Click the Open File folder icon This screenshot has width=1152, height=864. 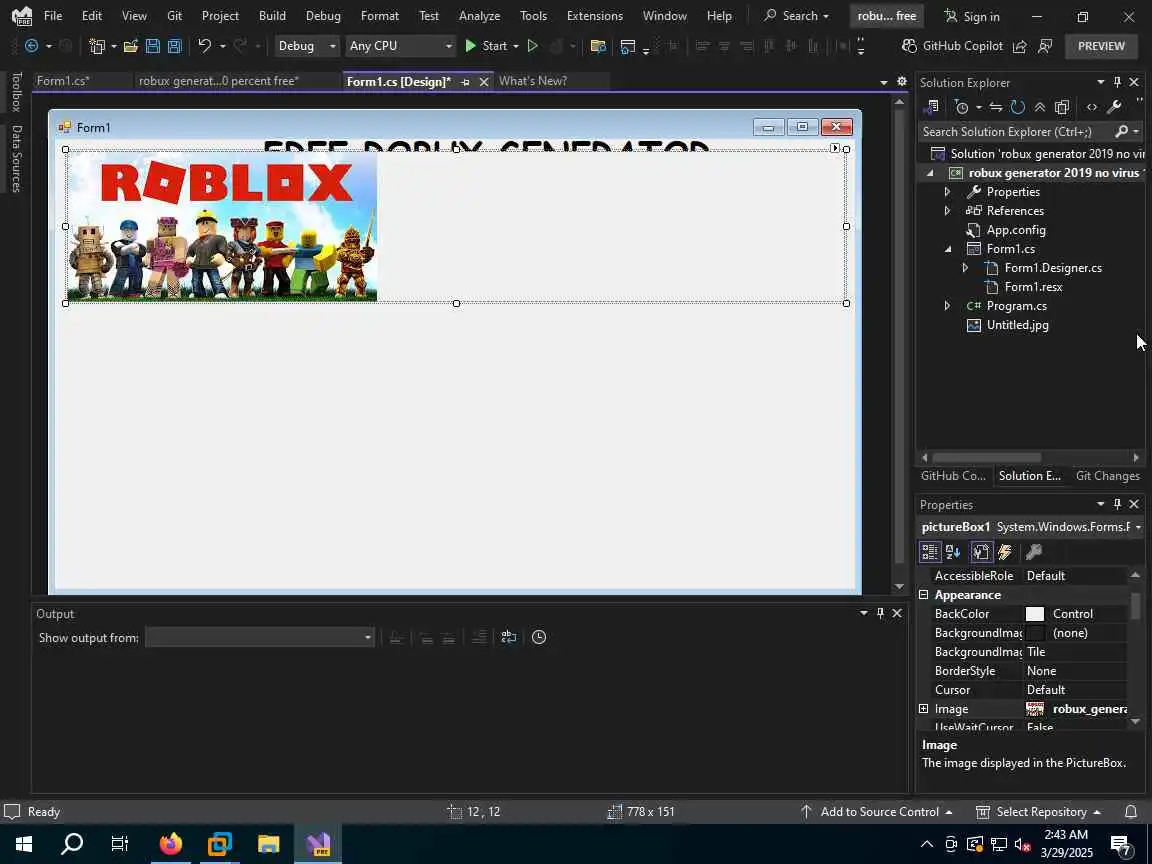(131, 46)
